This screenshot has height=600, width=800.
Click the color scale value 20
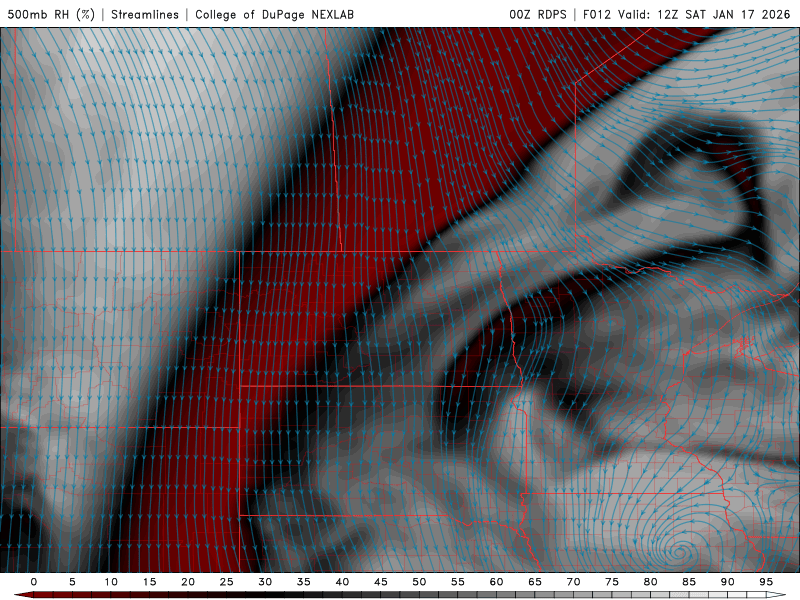pos(188,582)
